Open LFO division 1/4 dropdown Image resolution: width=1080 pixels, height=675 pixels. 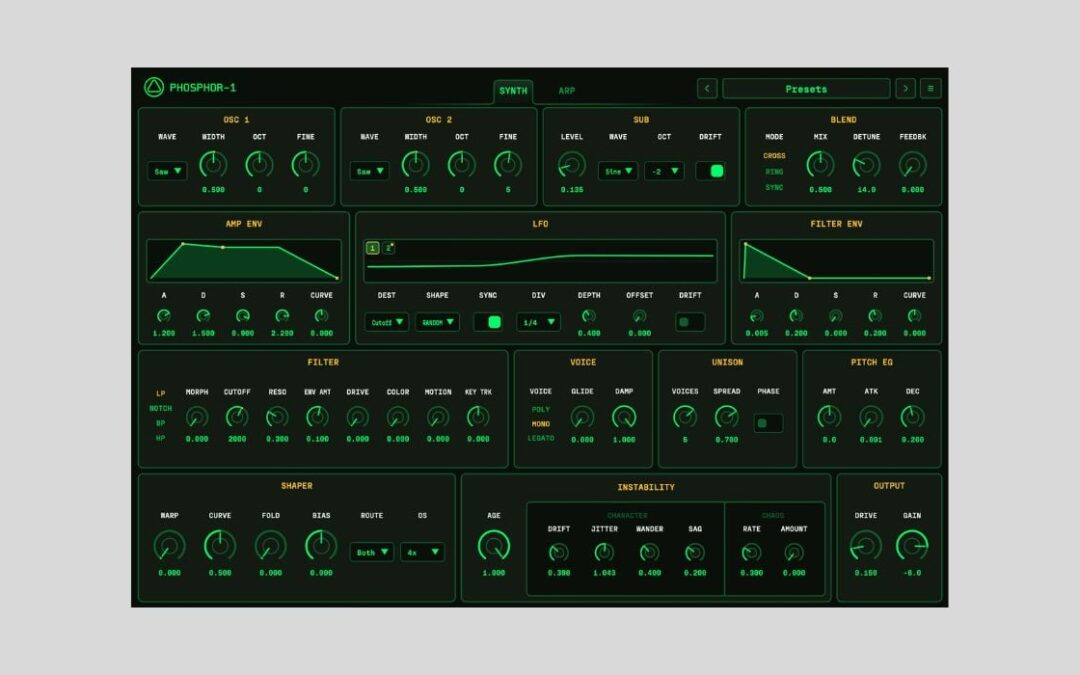(x=539, y=322)
